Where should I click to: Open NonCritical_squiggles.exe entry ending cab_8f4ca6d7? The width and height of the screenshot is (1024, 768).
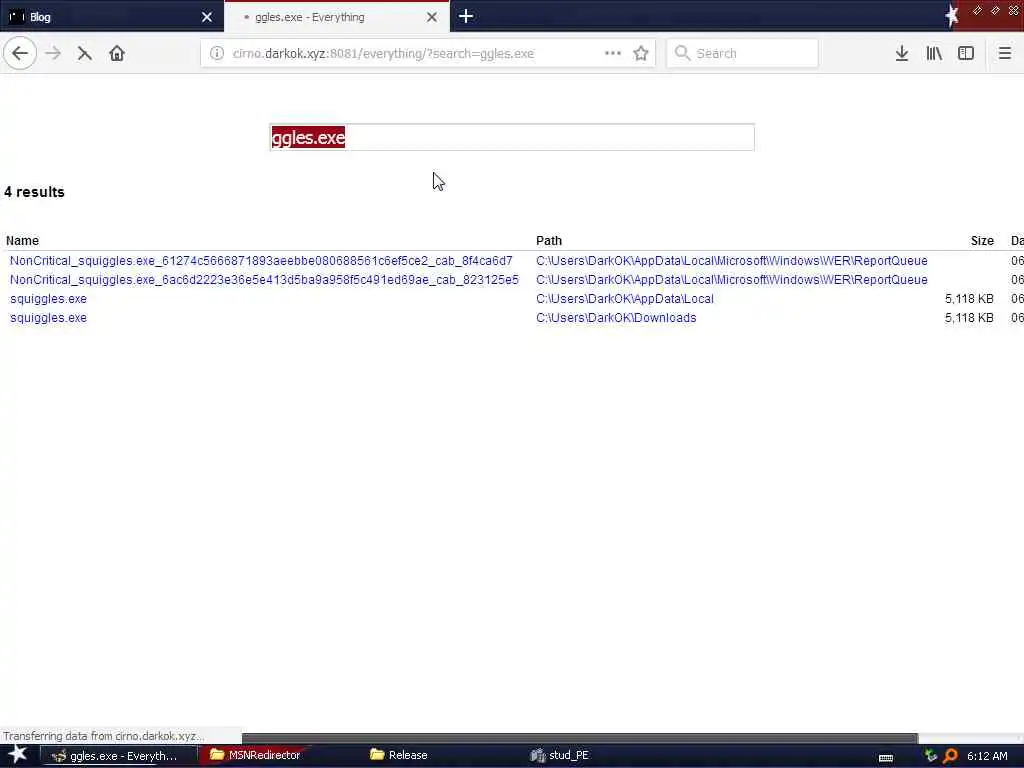pos(261,261)
